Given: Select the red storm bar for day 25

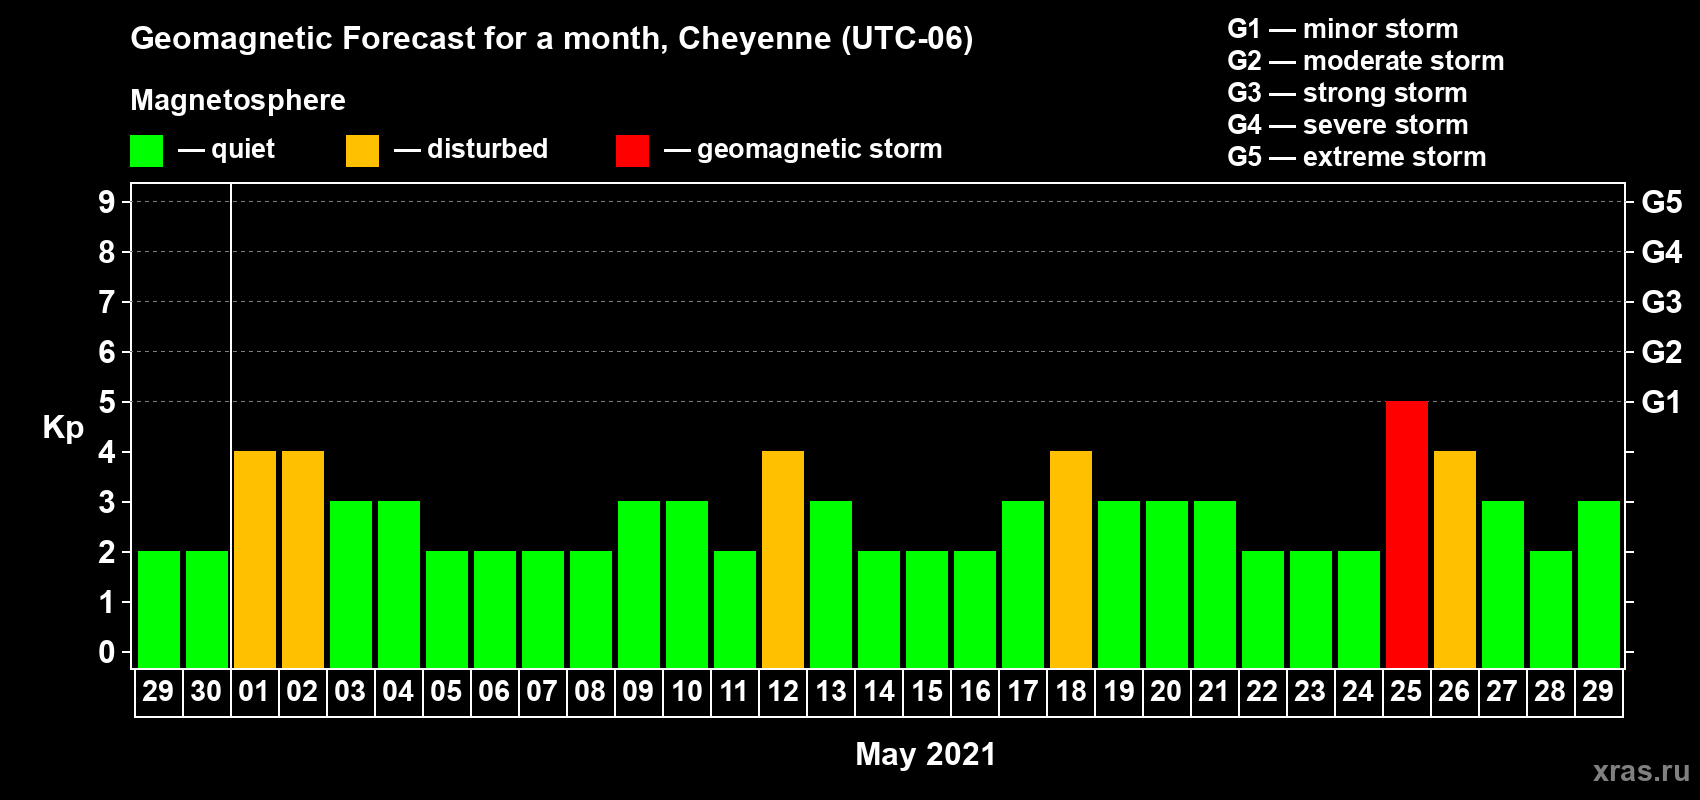Looking at the screenshot, I should pyautogui.click(x=1407, y=535).
